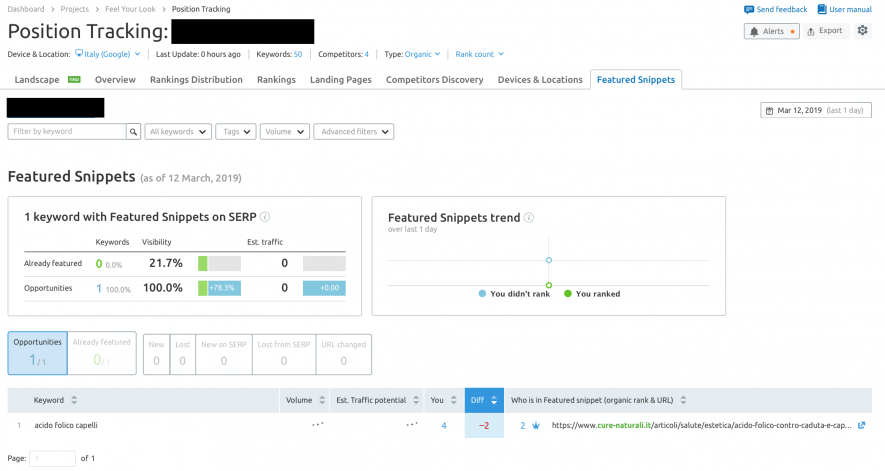Viewport: 885px width, 471px height.
Task: Click the Export button label
Action: point(830,30)
